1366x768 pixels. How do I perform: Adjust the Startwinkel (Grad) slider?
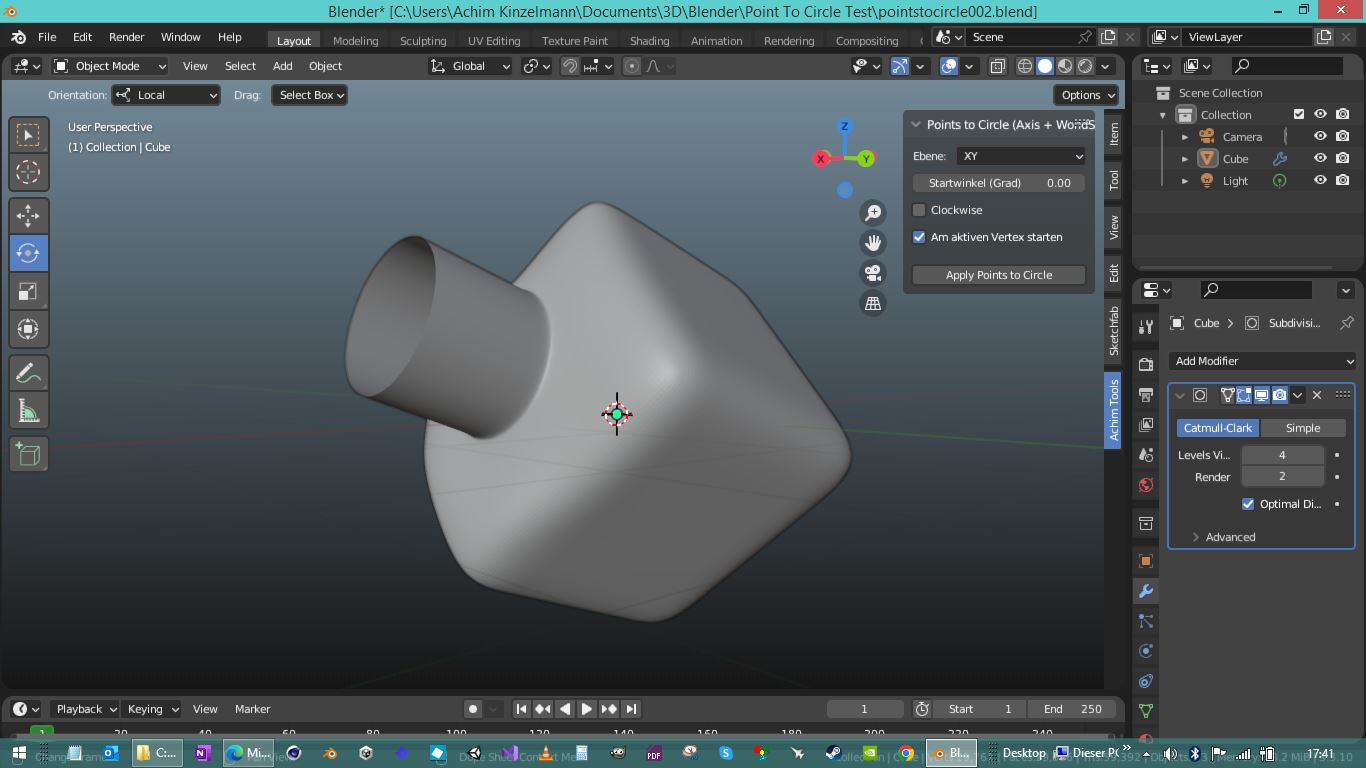click(998, 183)
